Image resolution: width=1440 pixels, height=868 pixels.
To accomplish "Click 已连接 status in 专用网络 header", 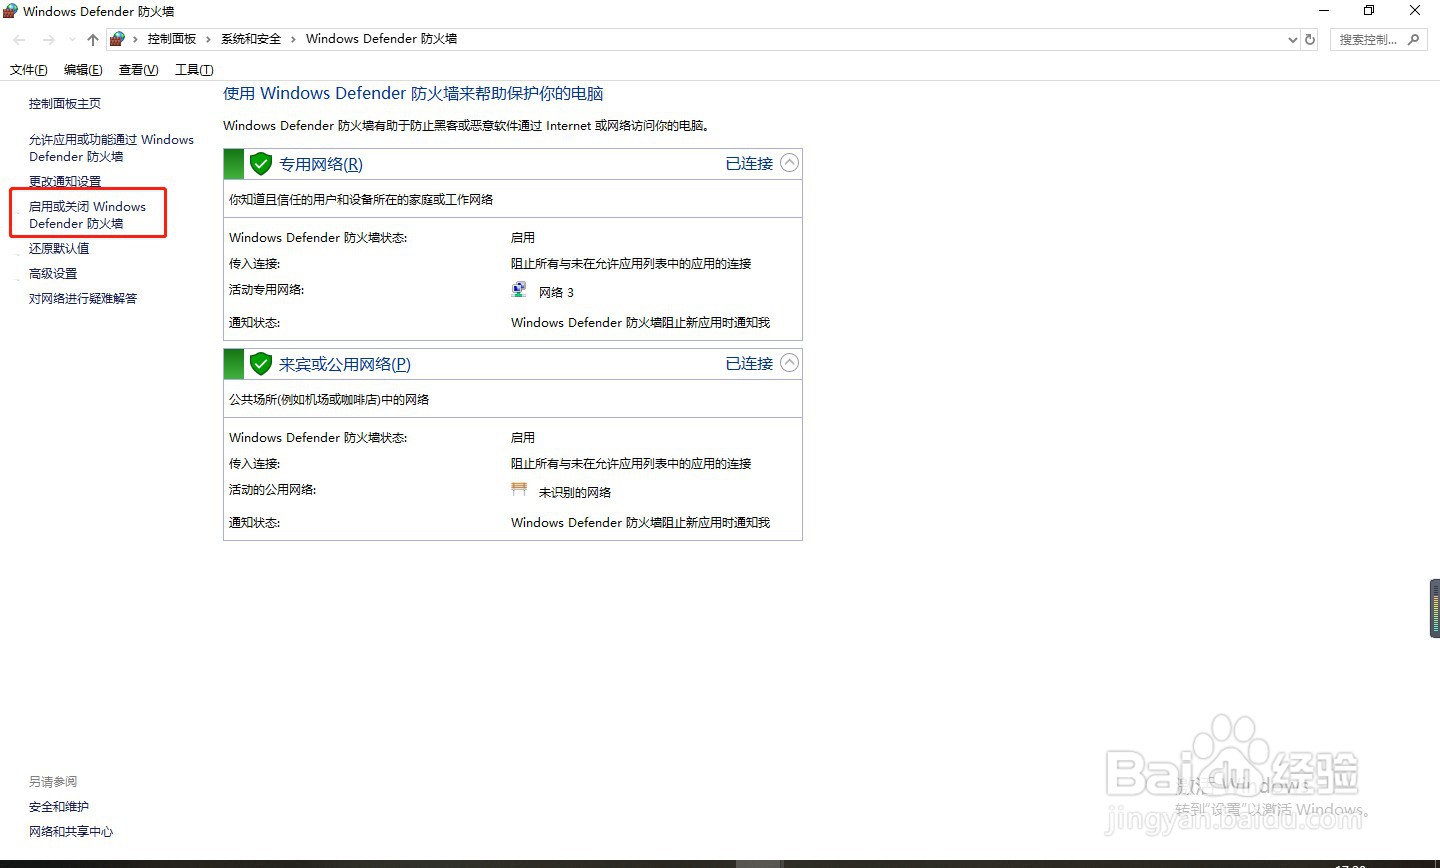I will [749, 163].
